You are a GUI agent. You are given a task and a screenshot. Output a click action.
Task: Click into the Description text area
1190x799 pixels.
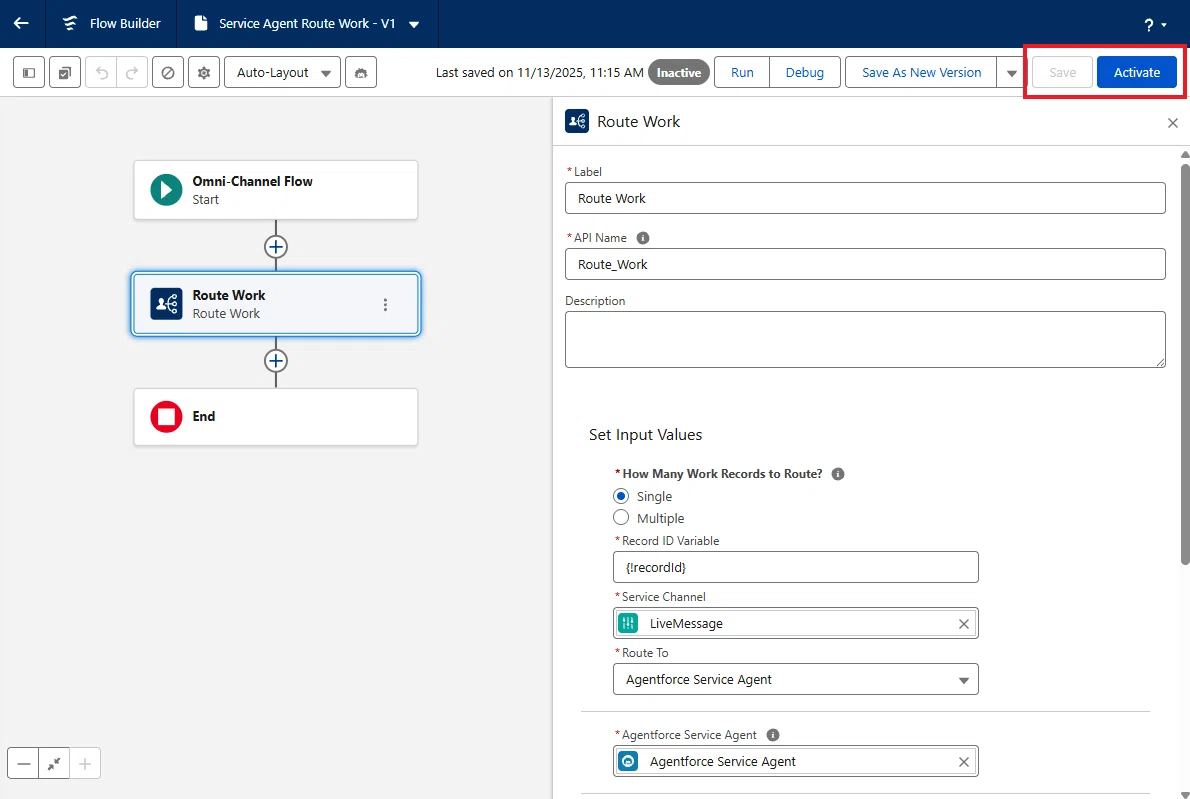pos(865,339)
